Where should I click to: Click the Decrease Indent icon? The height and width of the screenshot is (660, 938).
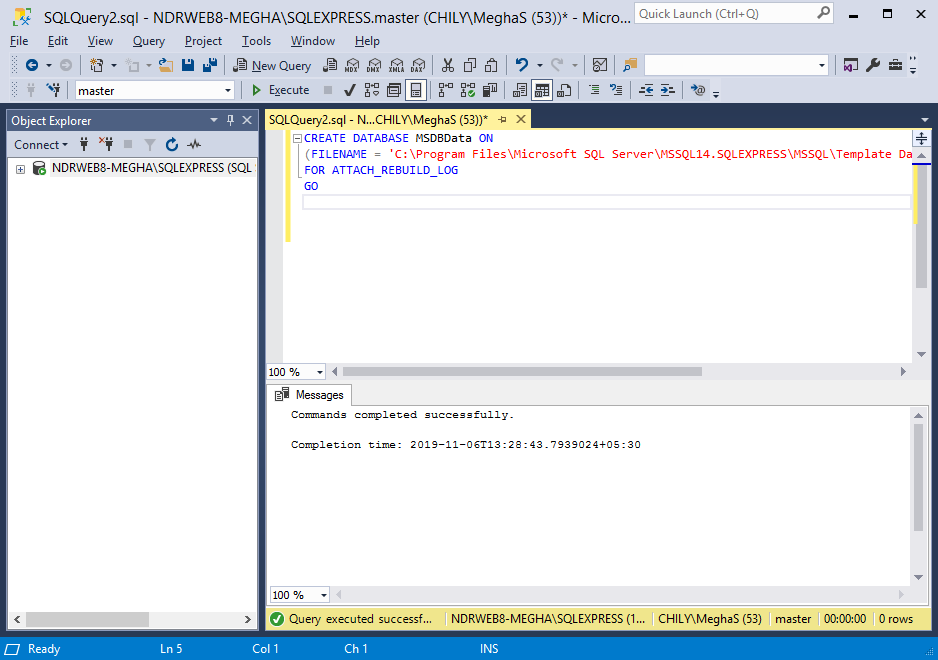pyautogui.click(x=646, y=90)
